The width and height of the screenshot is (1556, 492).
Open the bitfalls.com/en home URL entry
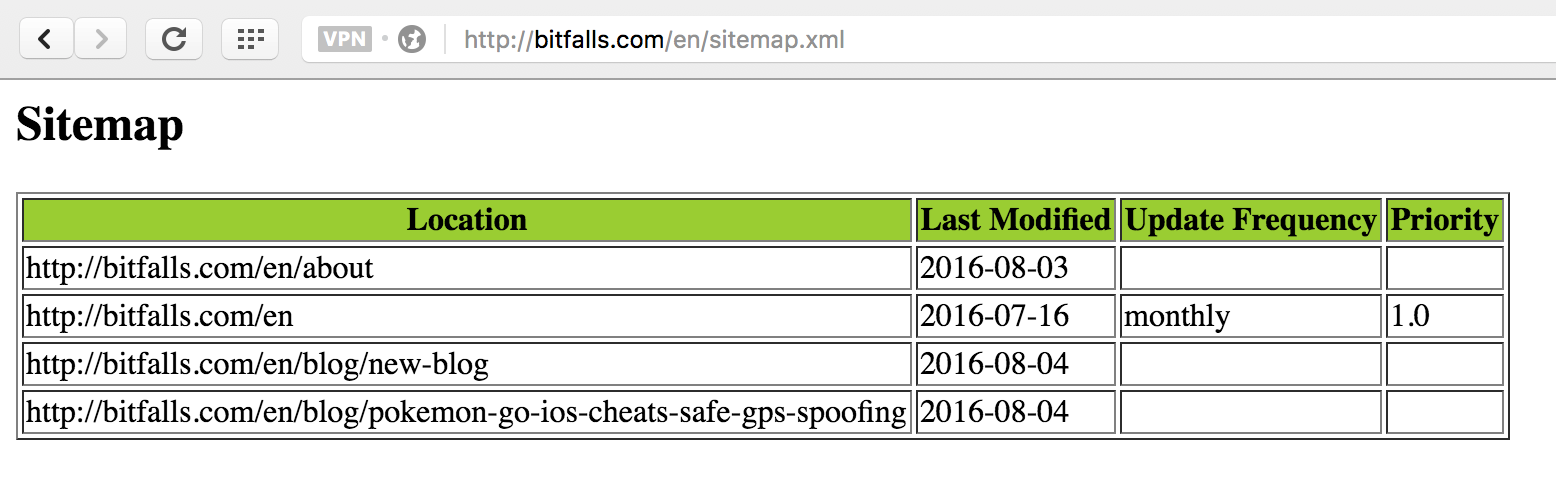pos(159,316)
